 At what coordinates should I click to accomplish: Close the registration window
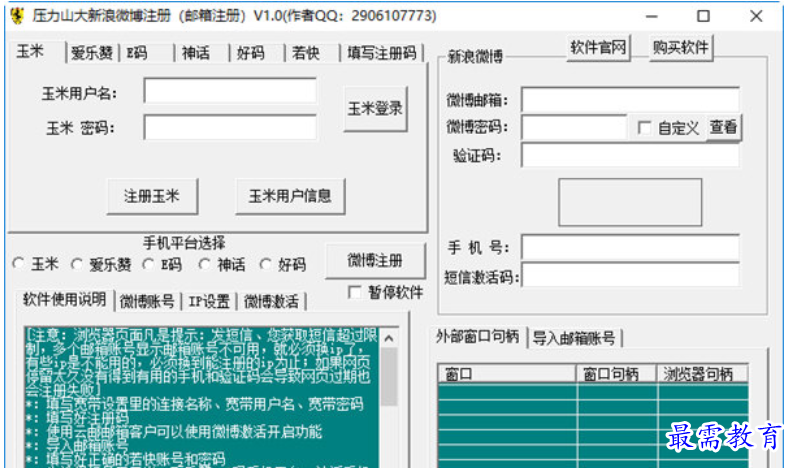756,16
